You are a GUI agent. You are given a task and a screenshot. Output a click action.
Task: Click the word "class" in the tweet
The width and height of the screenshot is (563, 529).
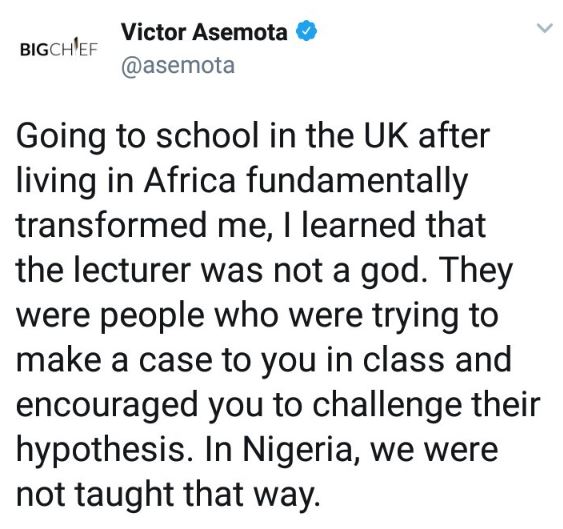[x=403, y=359]
